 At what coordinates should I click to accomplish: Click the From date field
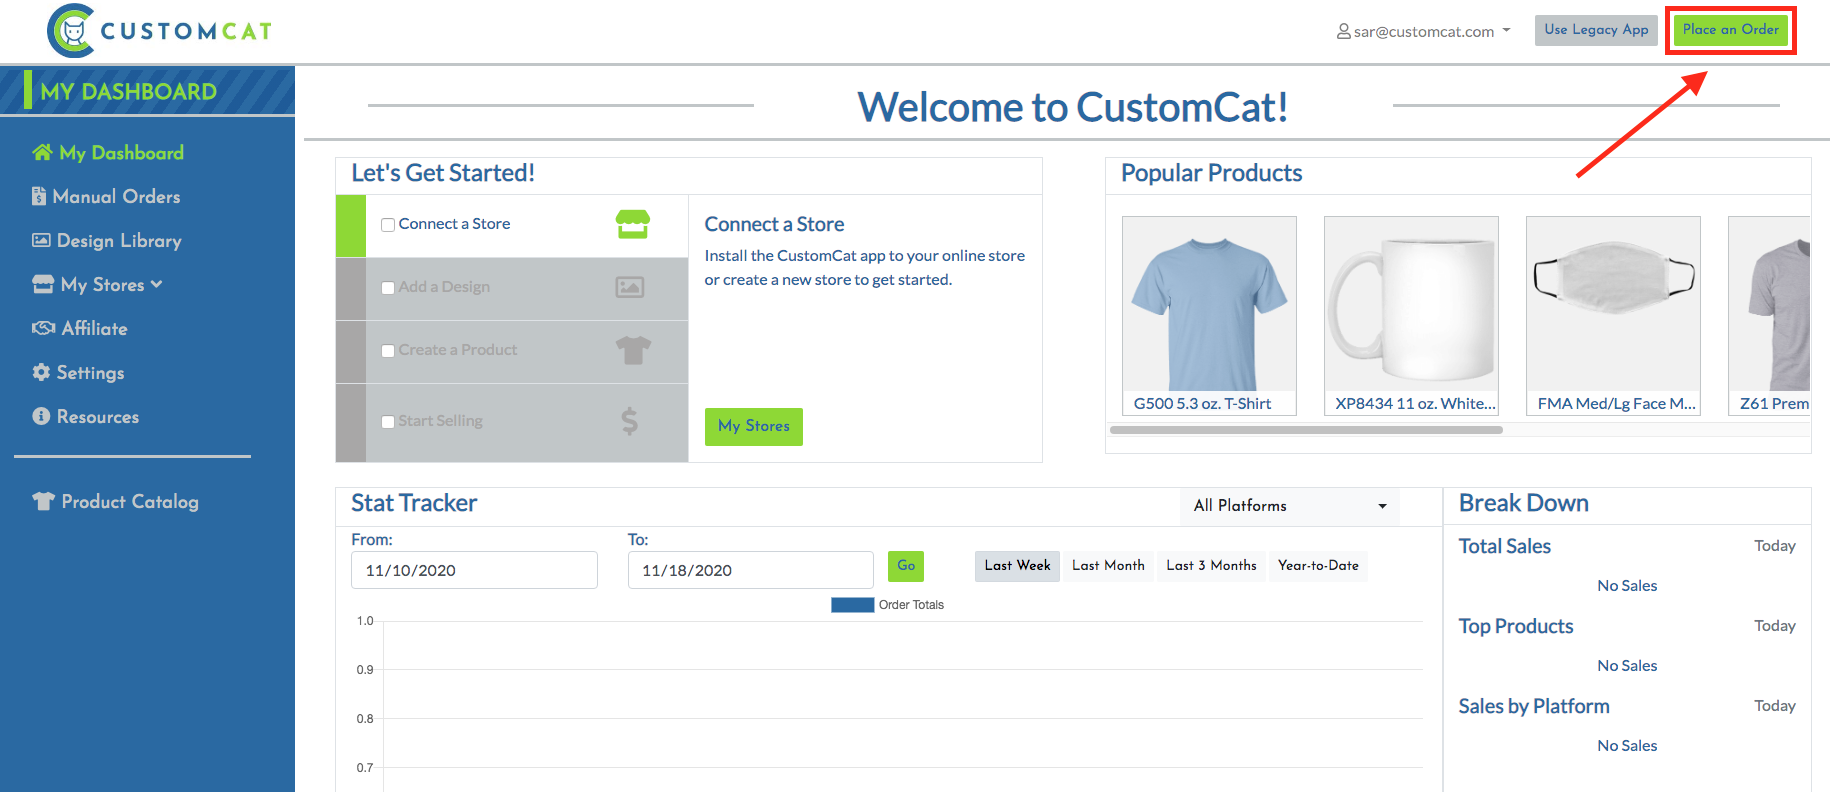pyautogui.click(x=474, y=570)
